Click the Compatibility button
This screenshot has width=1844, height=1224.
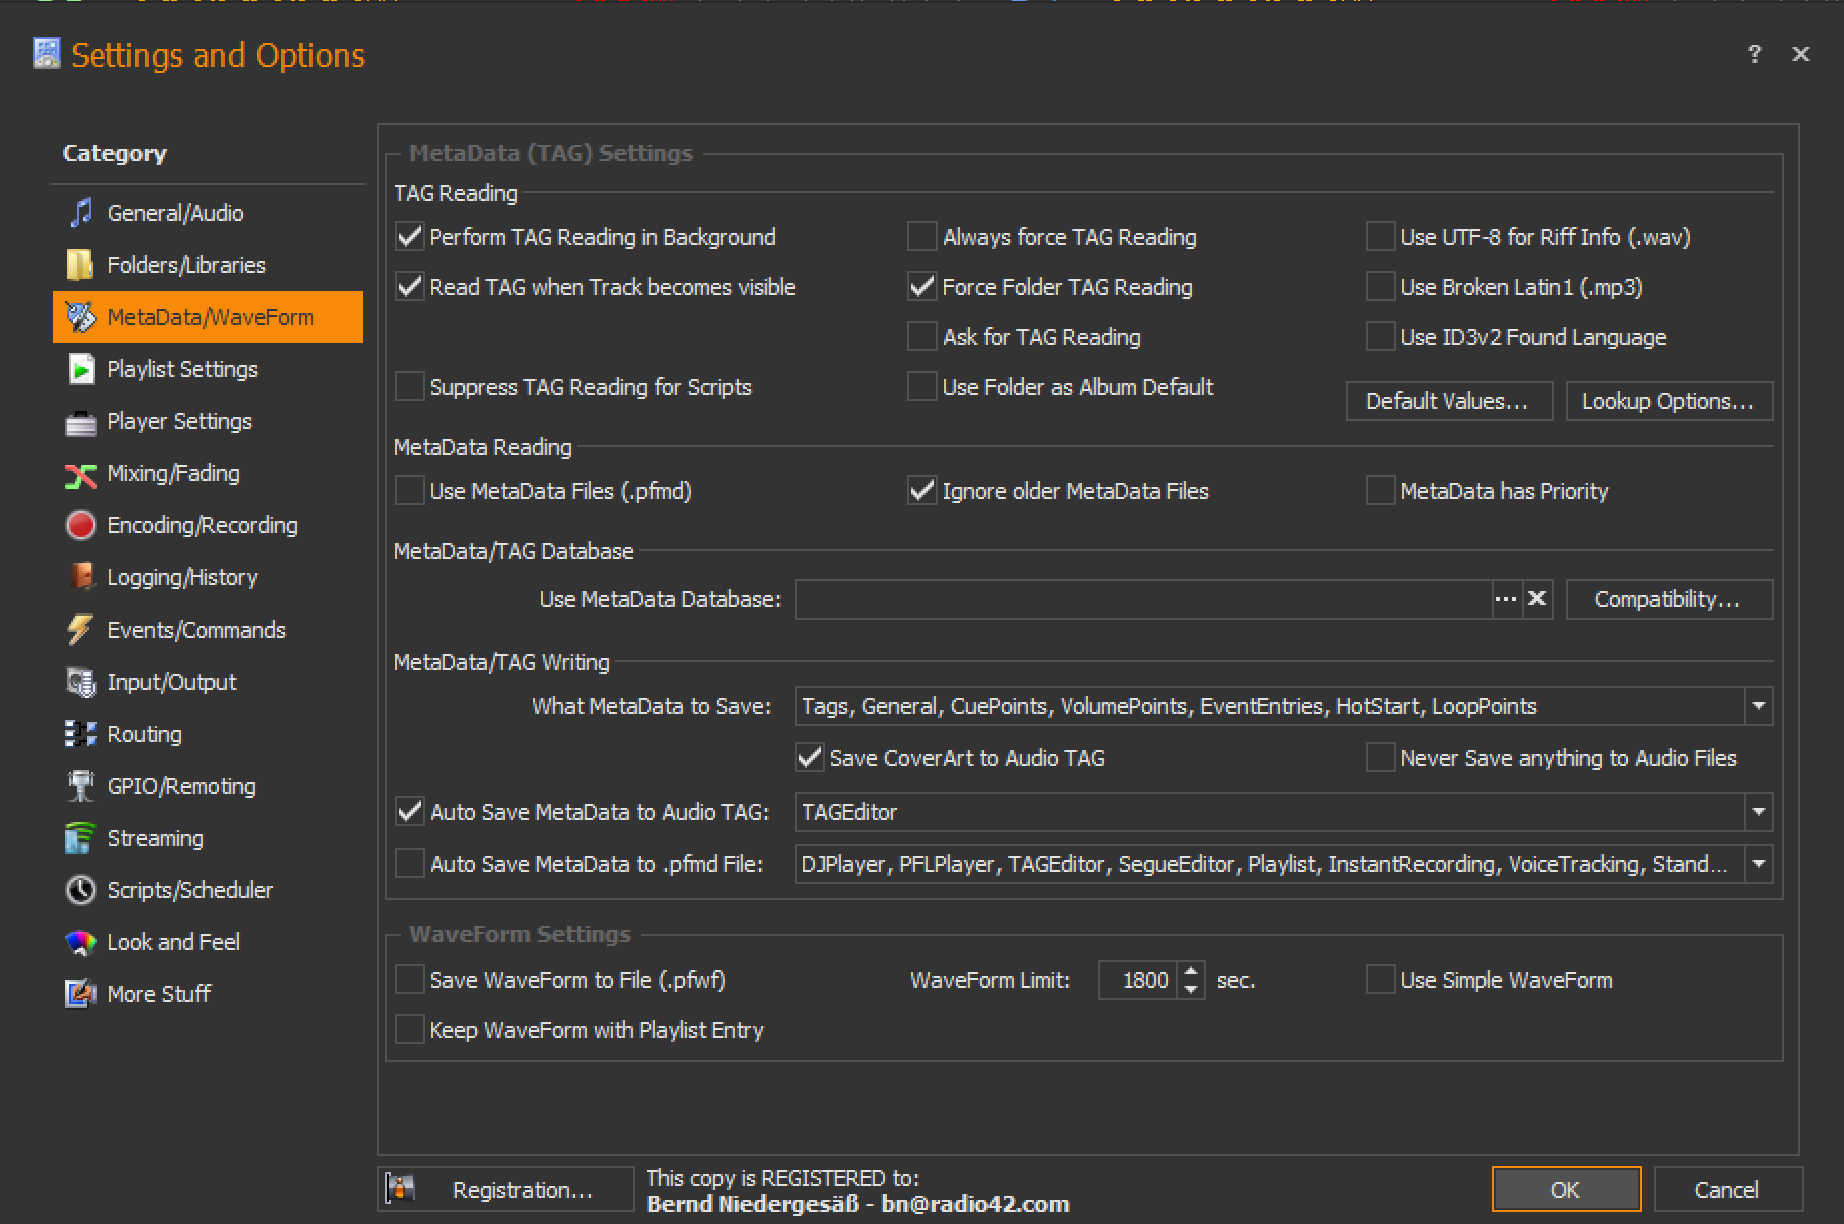[x=1668, y=599]
